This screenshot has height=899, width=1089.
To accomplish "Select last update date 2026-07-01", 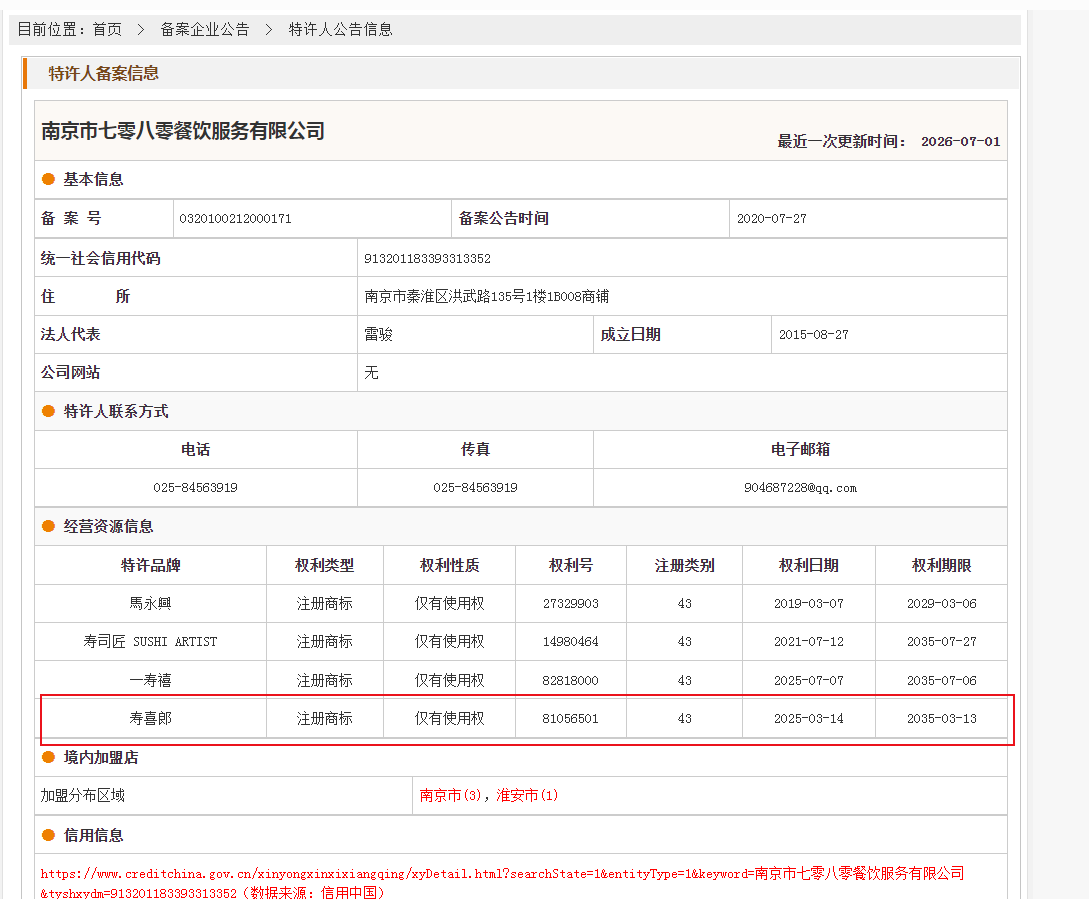I will [961, 142].
